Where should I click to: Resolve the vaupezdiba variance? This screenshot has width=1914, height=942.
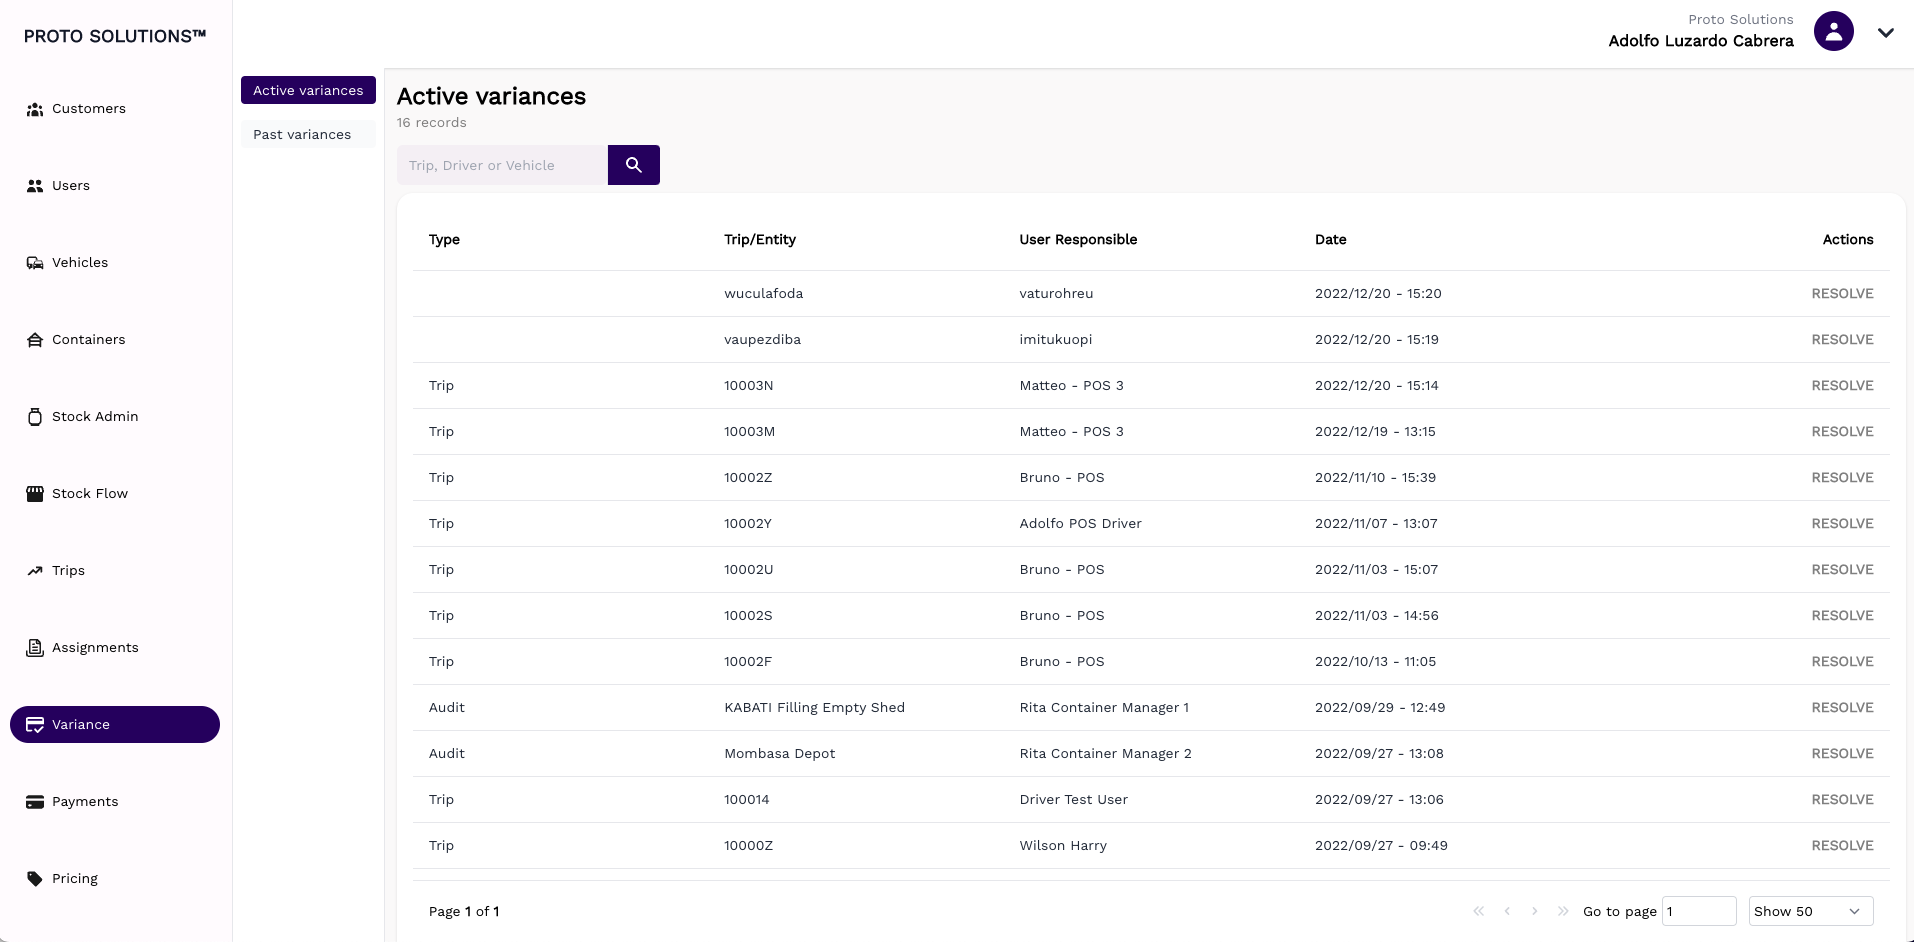(x=1842, y=340)
